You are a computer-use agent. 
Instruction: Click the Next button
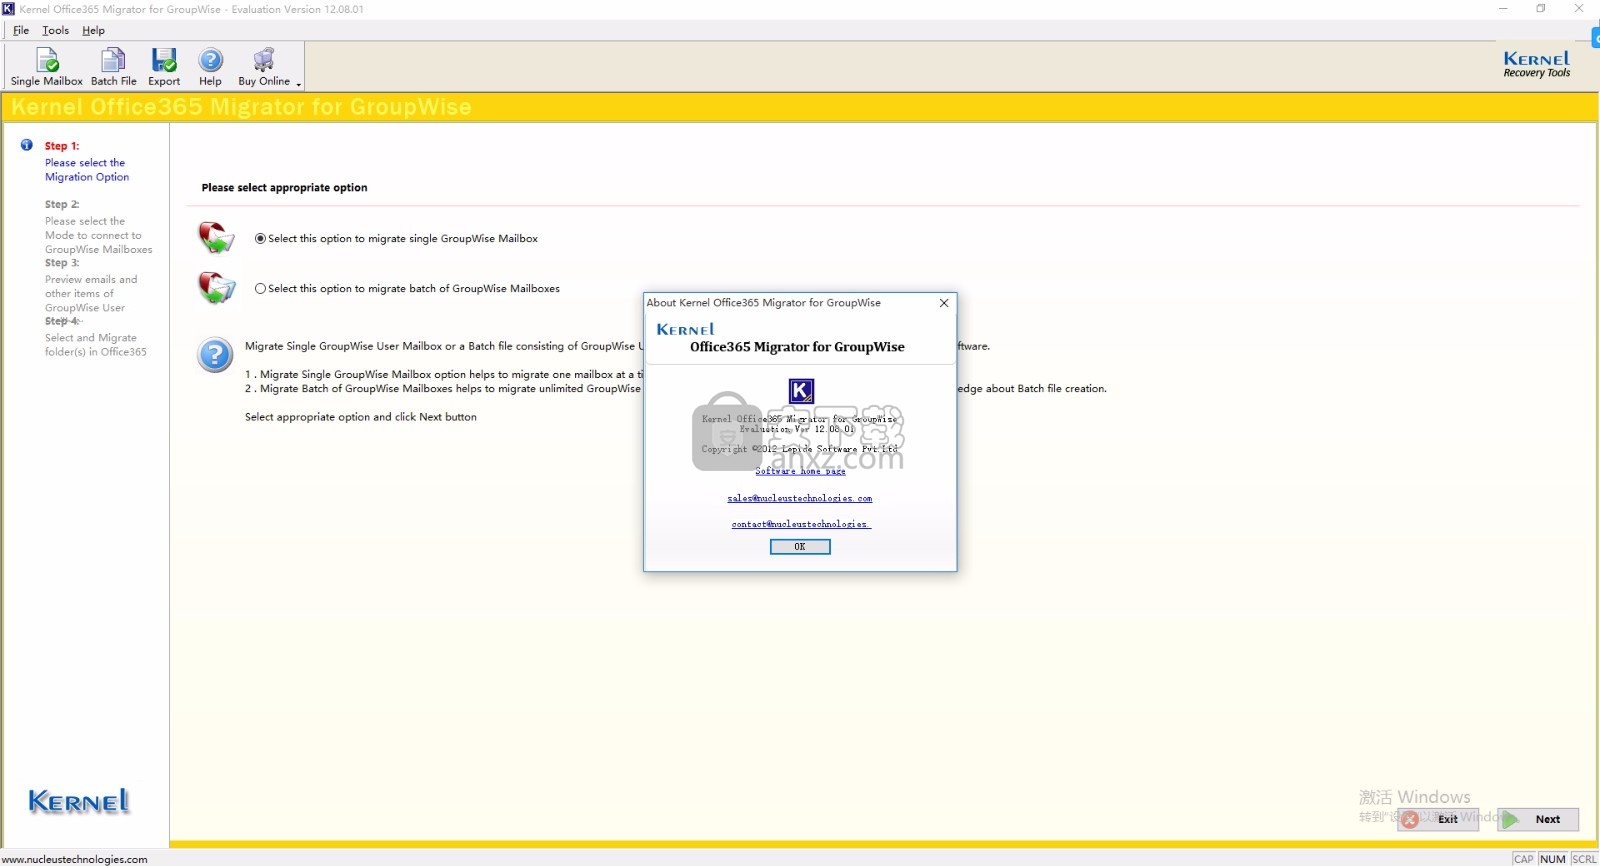pos(1538,819)
